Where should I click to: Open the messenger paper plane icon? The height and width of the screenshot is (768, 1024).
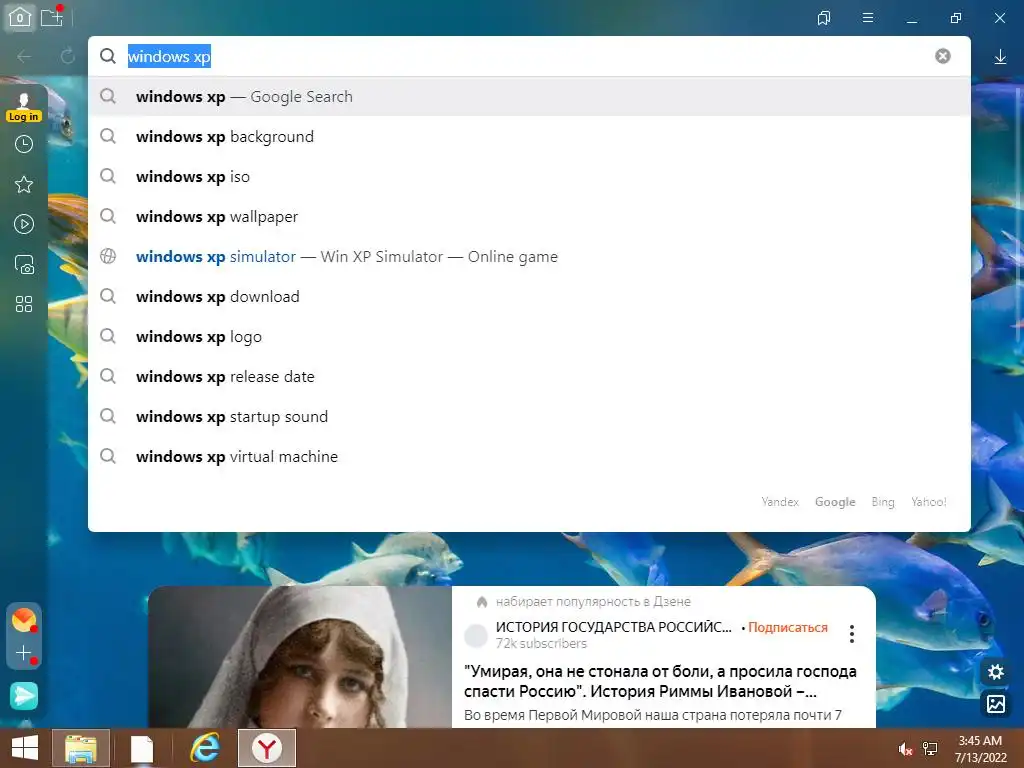coord(24,696)
